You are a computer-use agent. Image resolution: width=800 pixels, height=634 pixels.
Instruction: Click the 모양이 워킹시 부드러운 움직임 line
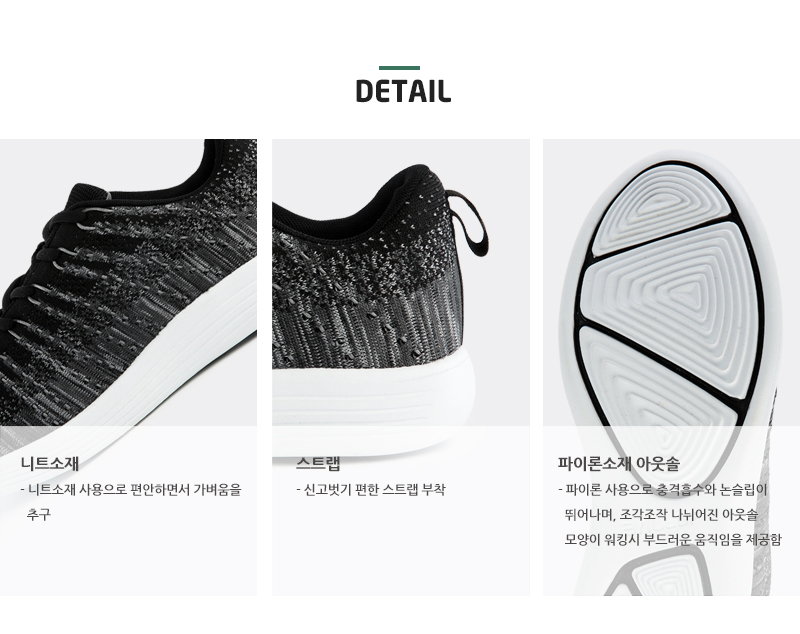(x=672, y=539)
